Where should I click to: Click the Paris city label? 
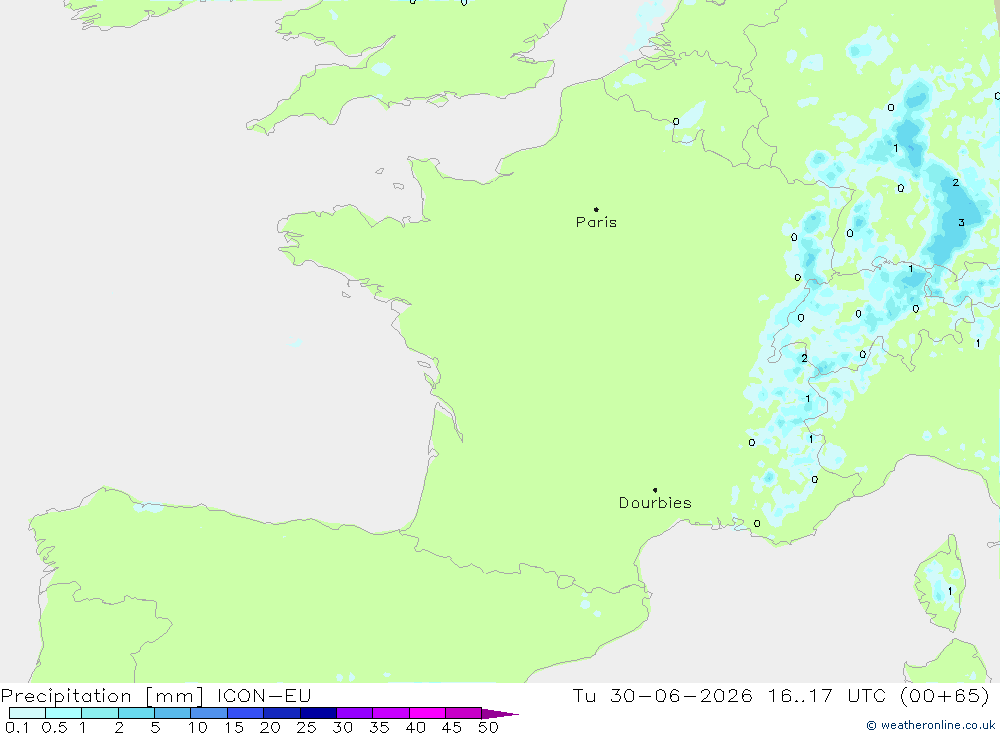(596, 222)
